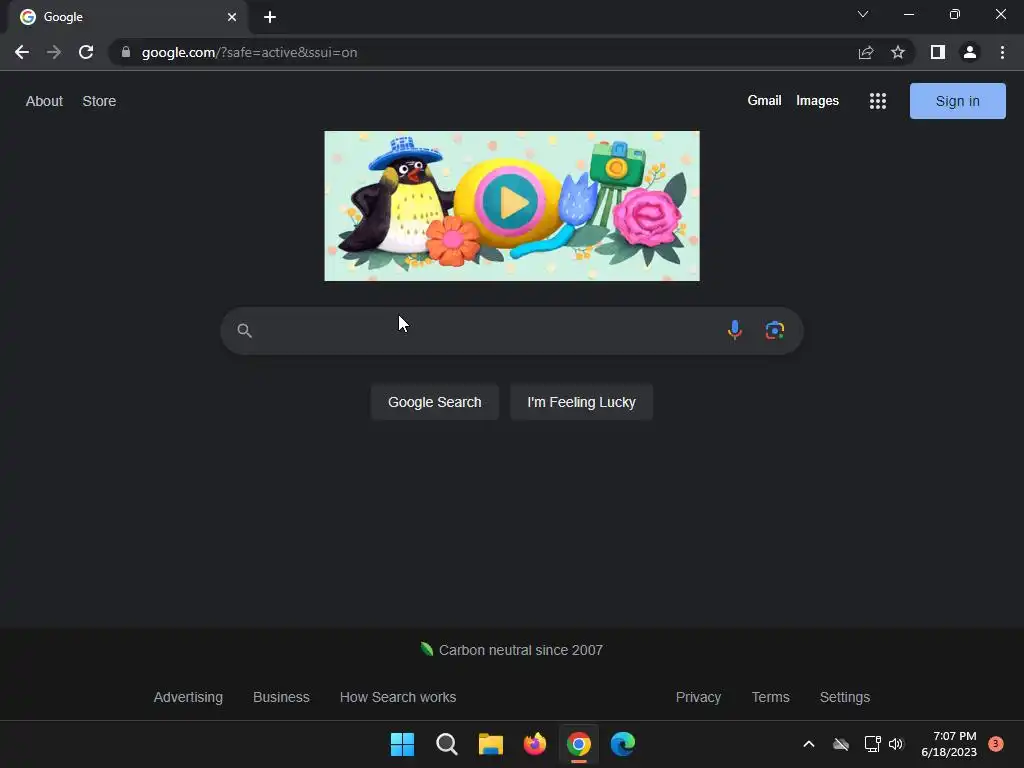This screenshot has height=768, width=1024.
Task: Open the Windows Start menu
Action: coord(402,744)
